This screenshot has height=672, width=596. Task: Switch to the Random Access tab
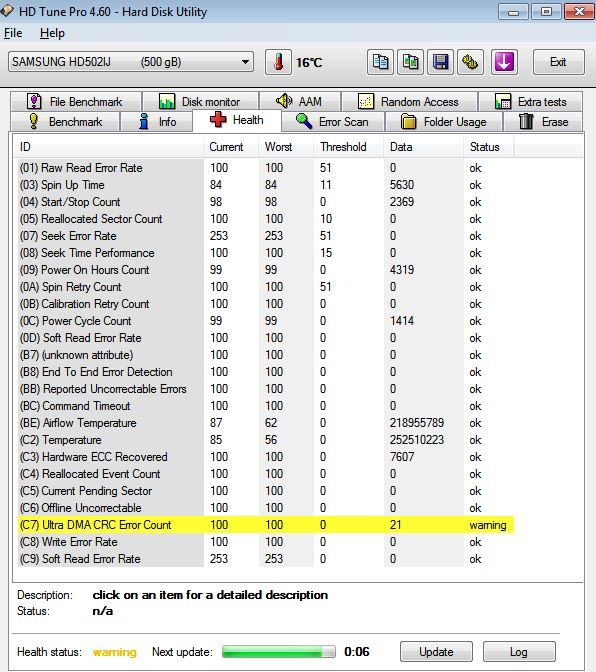pyautogui.click(x=409, y=102)
